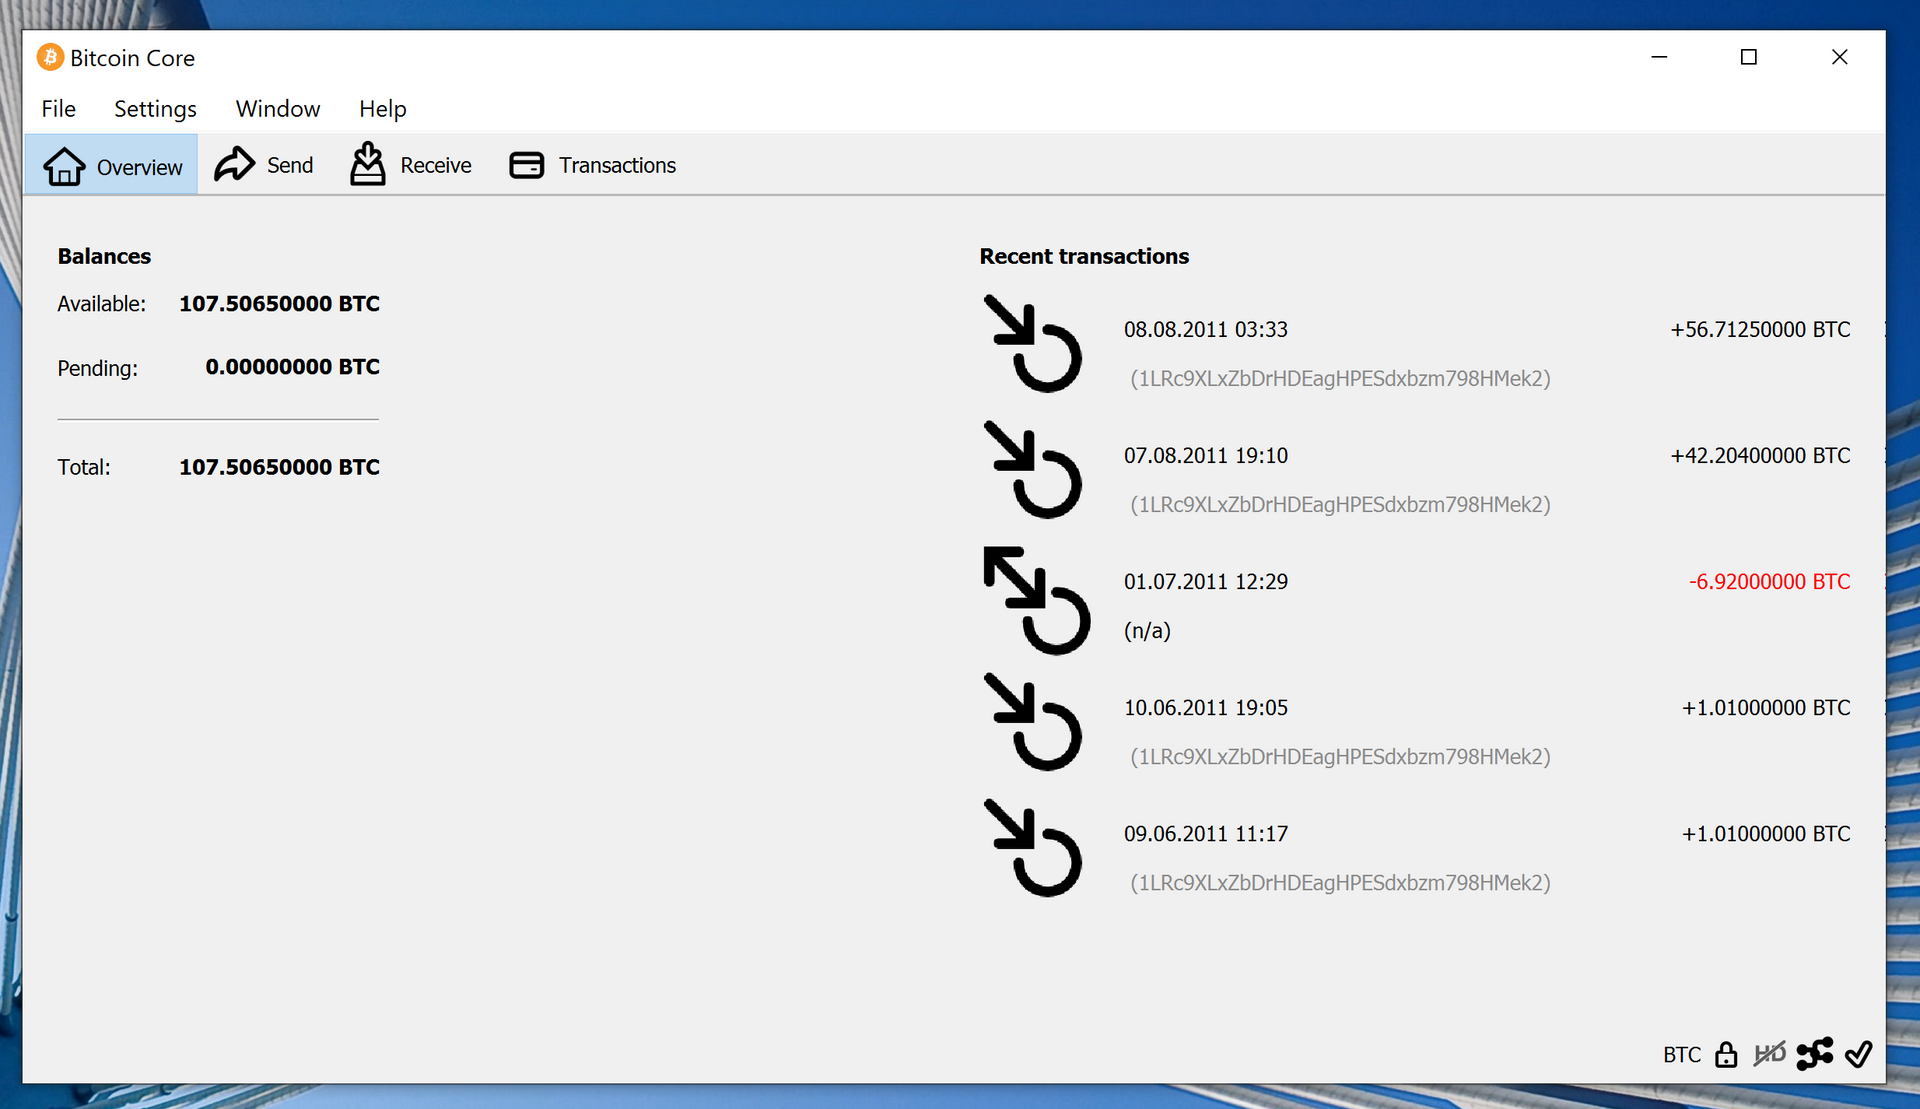Viewport: 1920px width, 1109px height.
Task: Go to the Transactions tab
Action: click(593, 165)
